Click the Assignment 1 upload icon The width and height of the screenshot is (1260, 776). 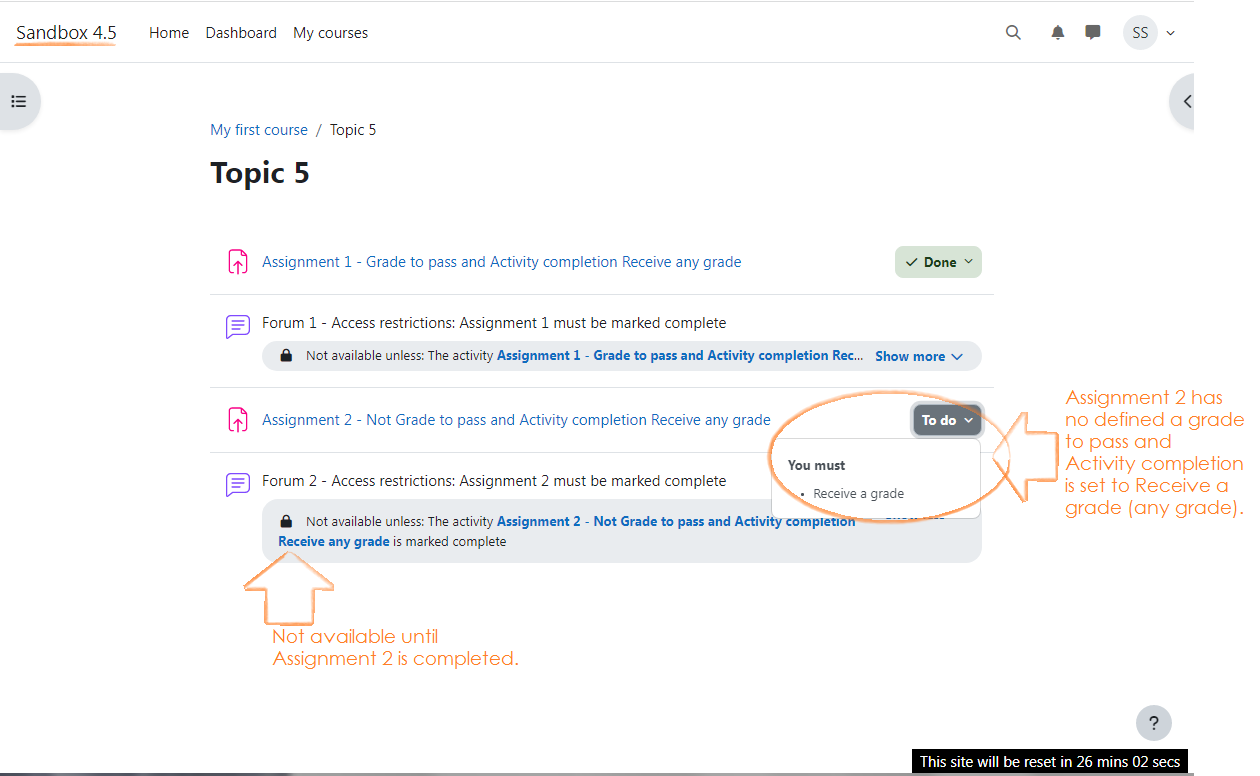pyautogui.click(x=237, y=262)
